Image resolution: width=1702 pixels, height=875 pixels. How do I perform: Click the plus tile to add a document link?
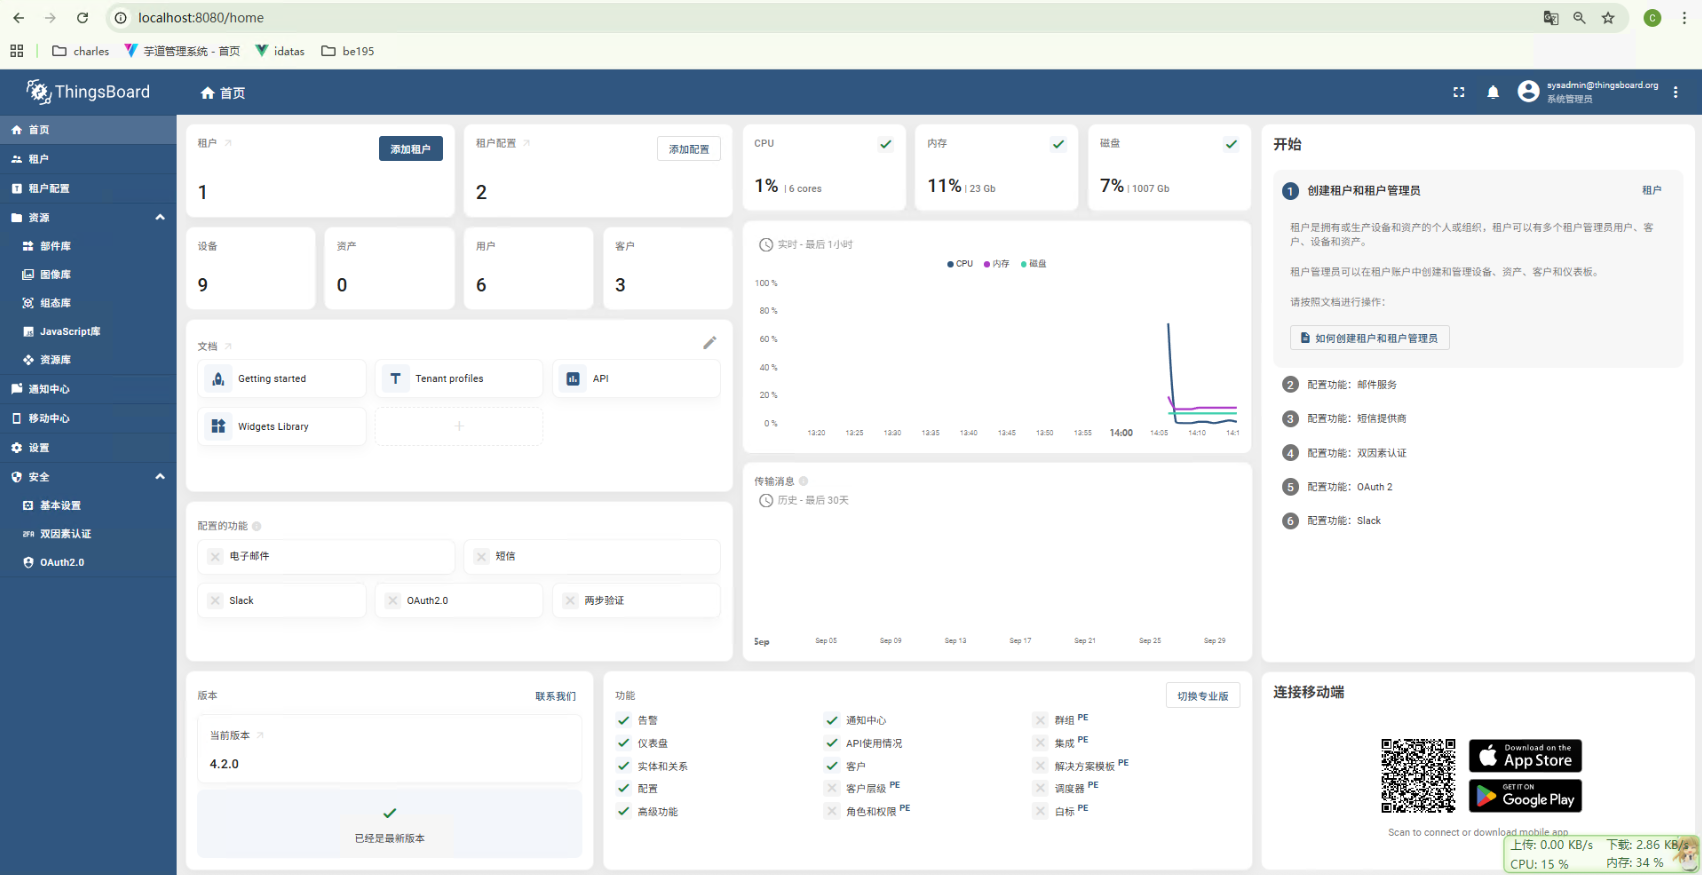459,426
